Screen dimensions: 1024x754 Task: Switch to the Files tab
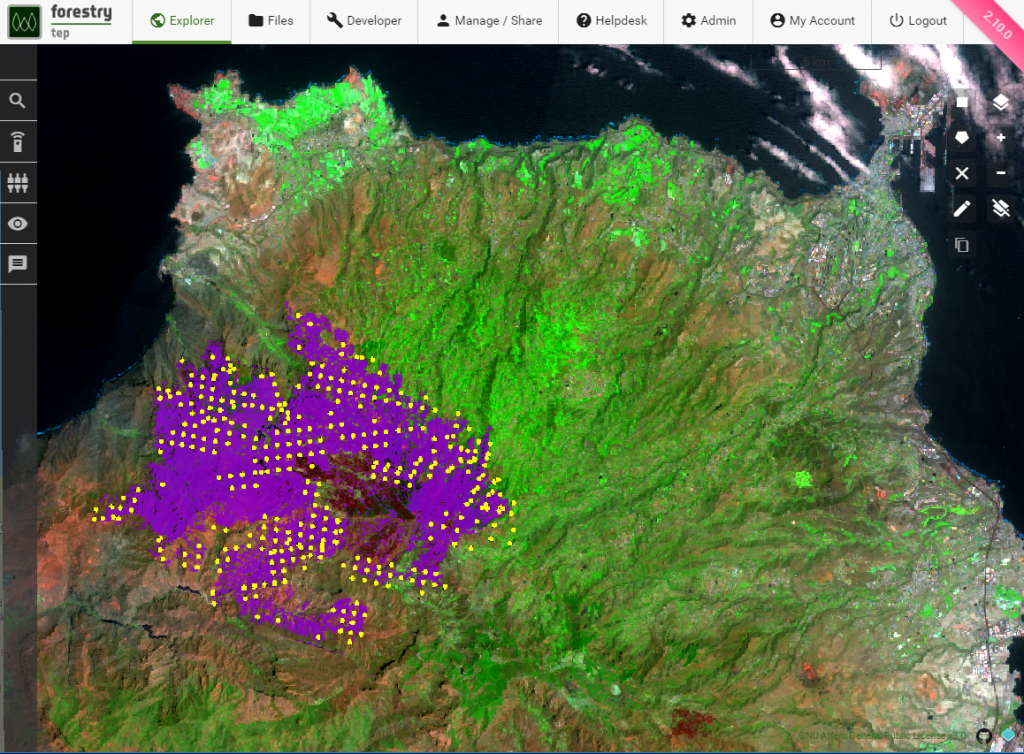click(270, 20)
